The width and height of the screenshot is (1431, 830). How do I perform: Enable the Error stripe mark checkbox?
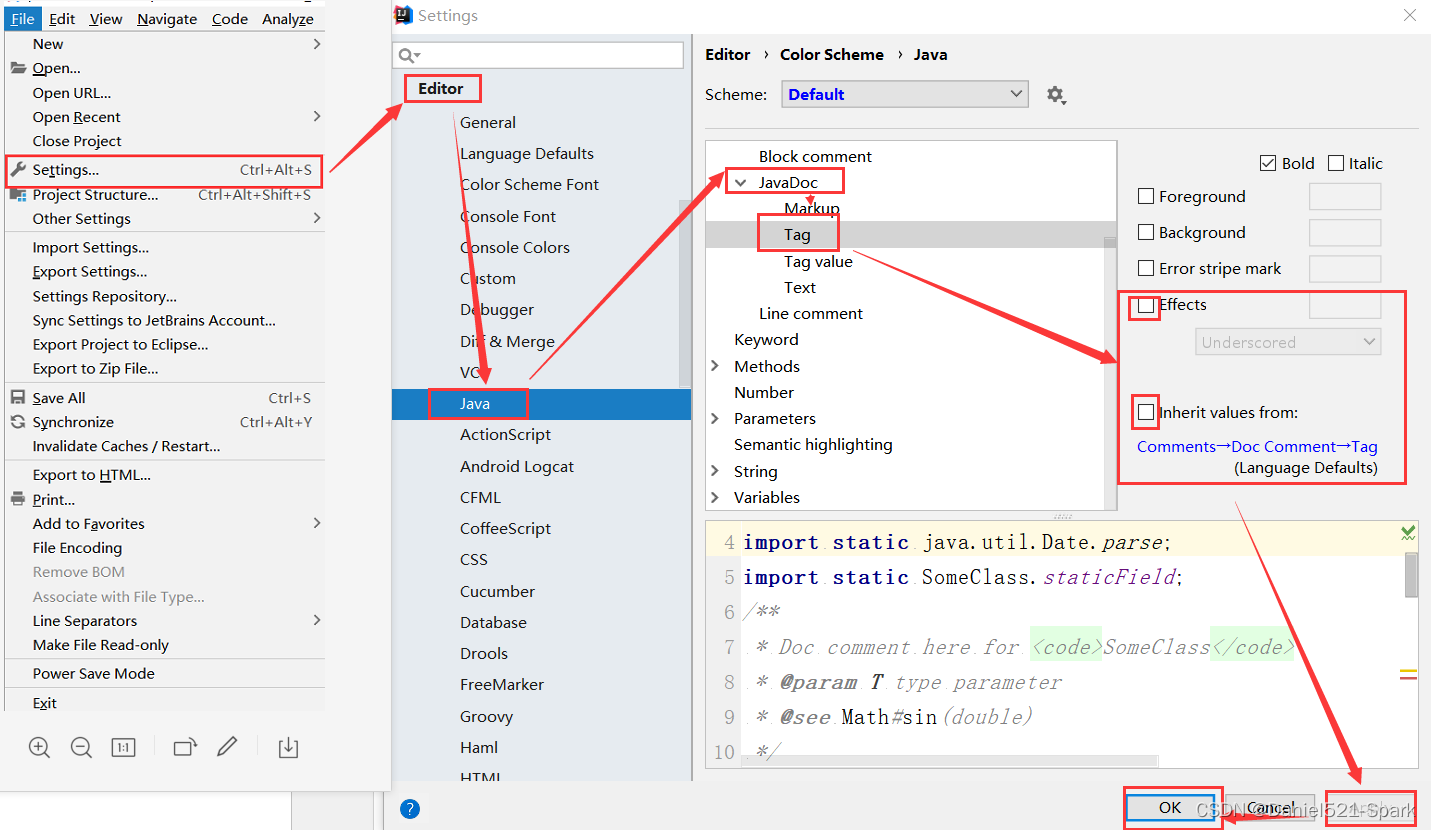click(x=1146, y=269)
